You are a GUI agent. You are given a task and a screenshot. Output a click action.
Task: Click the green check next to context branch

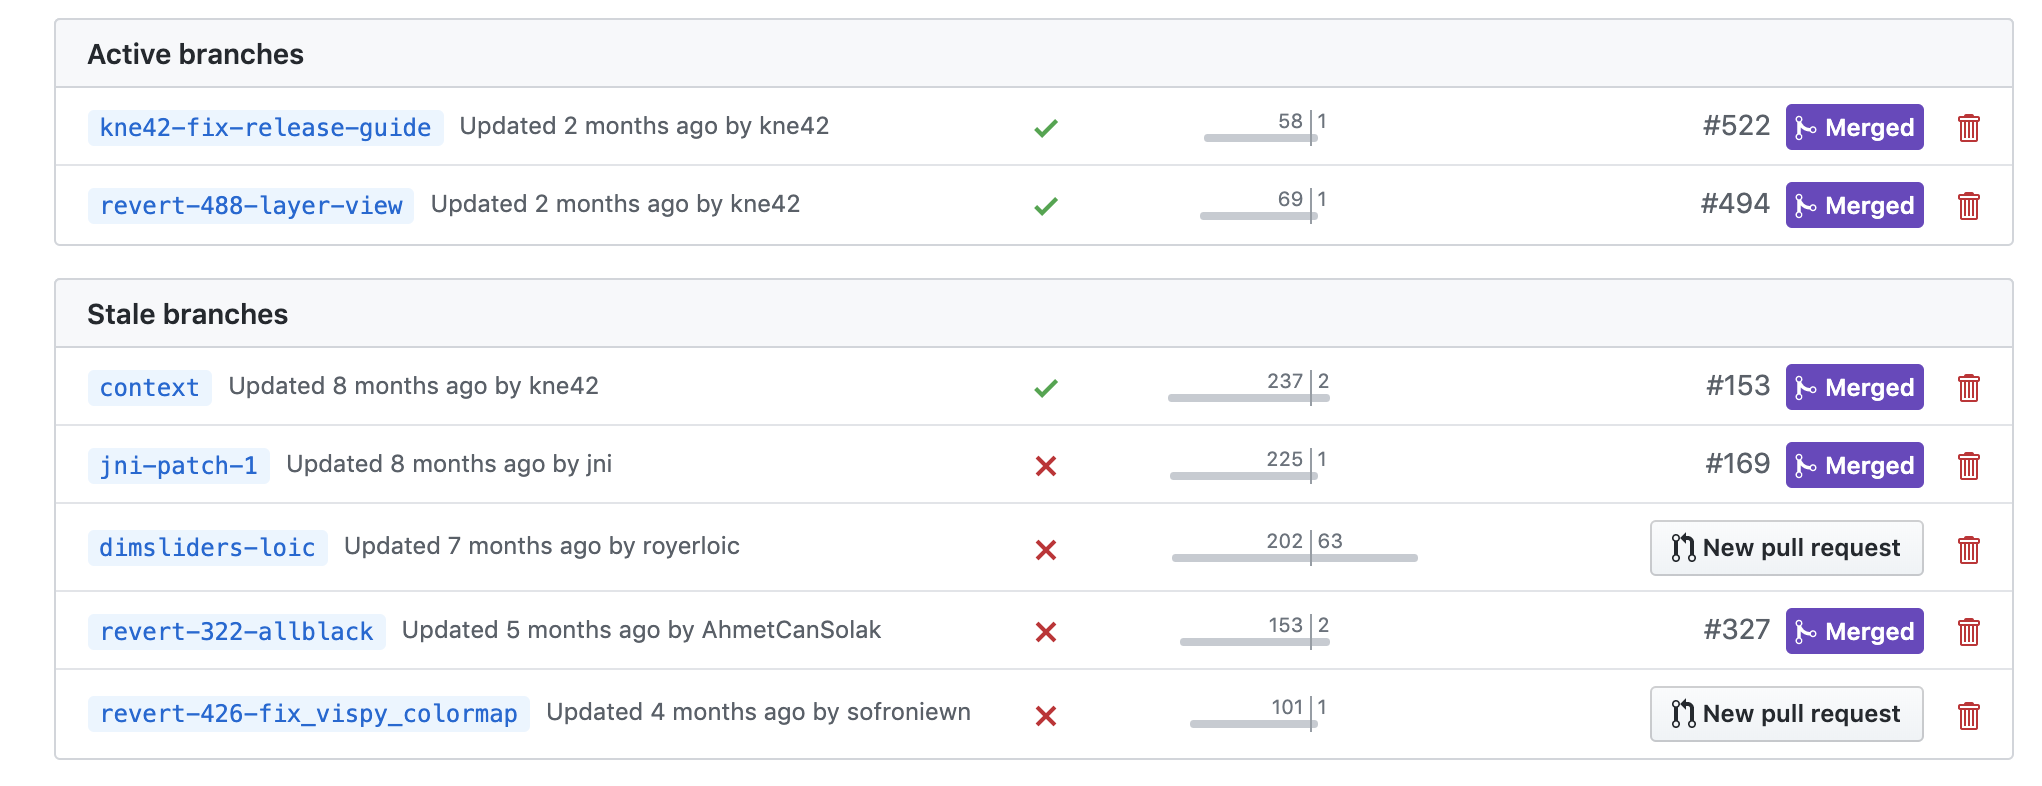click(x=1044, y=387)
